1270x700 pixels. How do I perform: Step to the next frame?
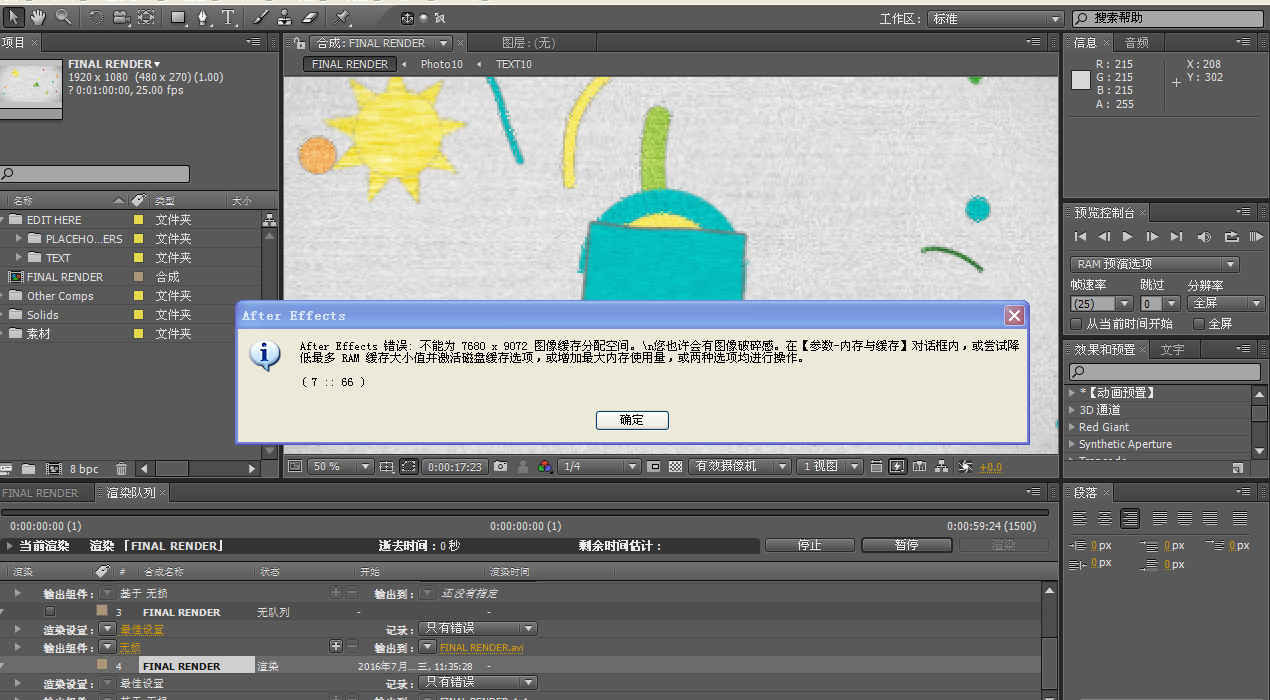1152,237
